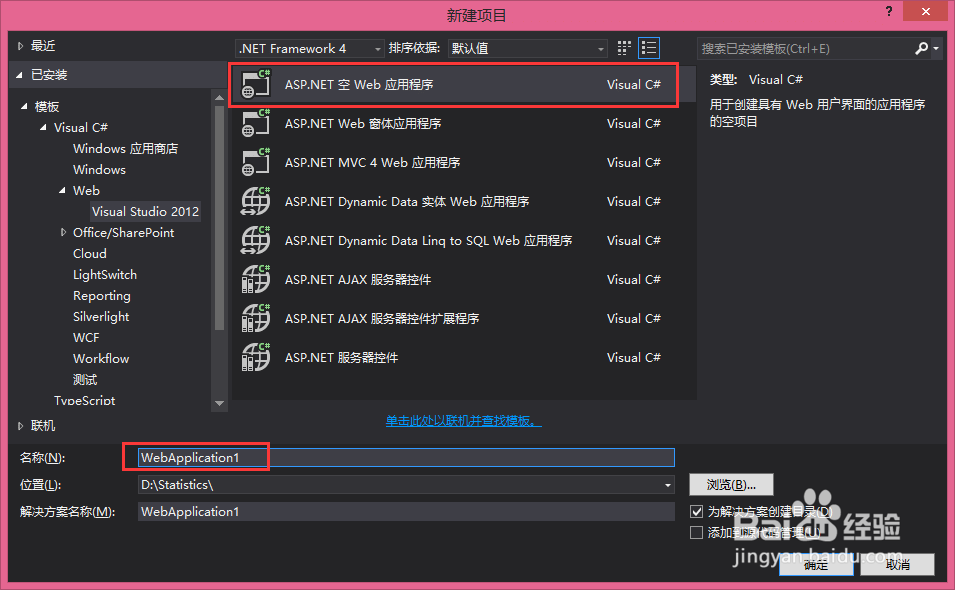This screenshot has width=955, height=590.
Task: Click the Dynamic Data Linq to SQL icon
Action: (x=256, y=240)
